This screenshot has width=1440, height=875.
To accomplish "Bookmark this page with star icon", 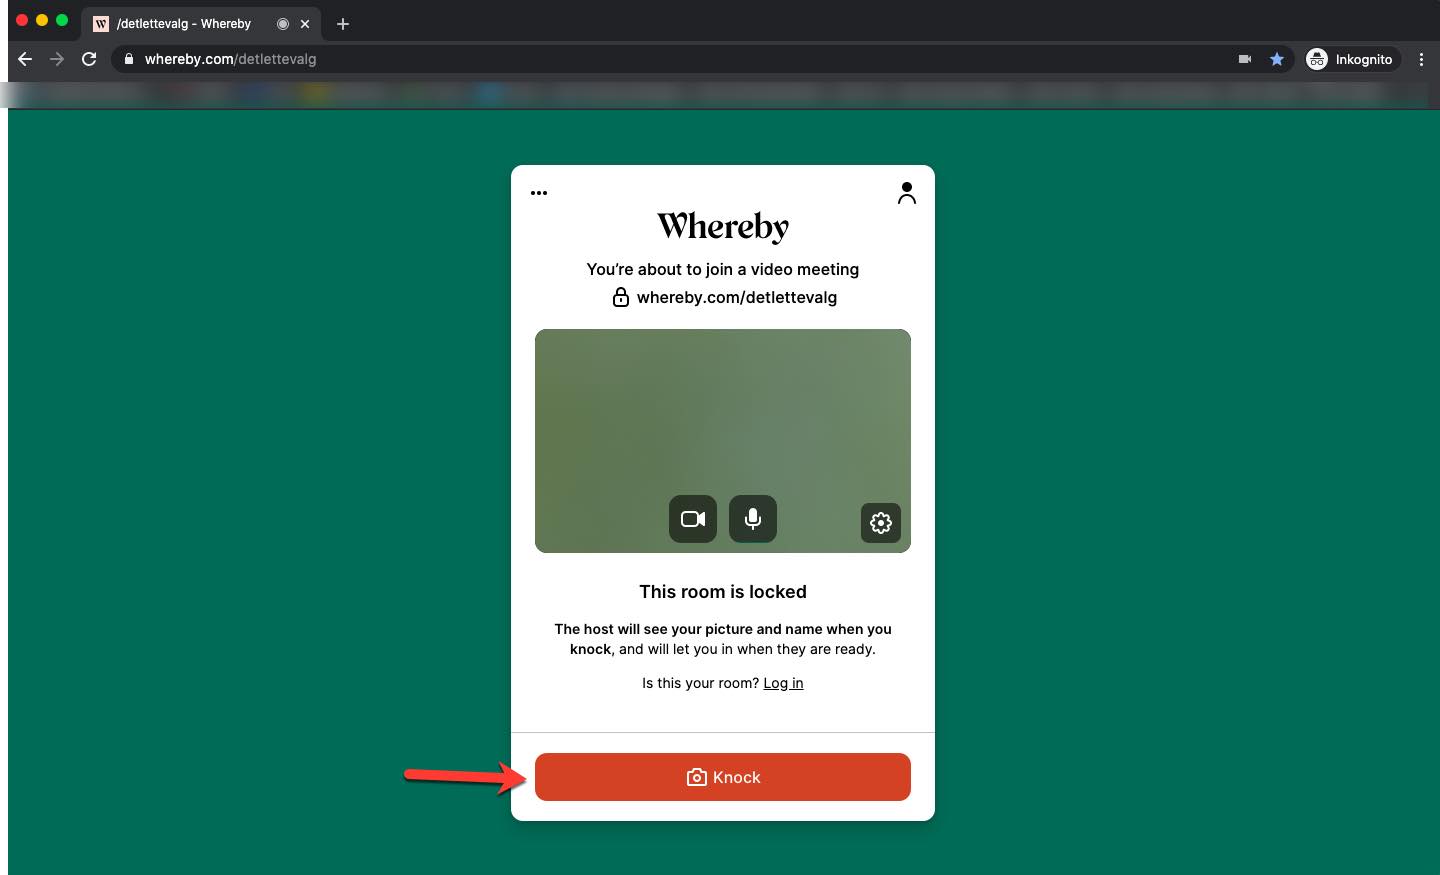I will click(x=1276, y=59).
